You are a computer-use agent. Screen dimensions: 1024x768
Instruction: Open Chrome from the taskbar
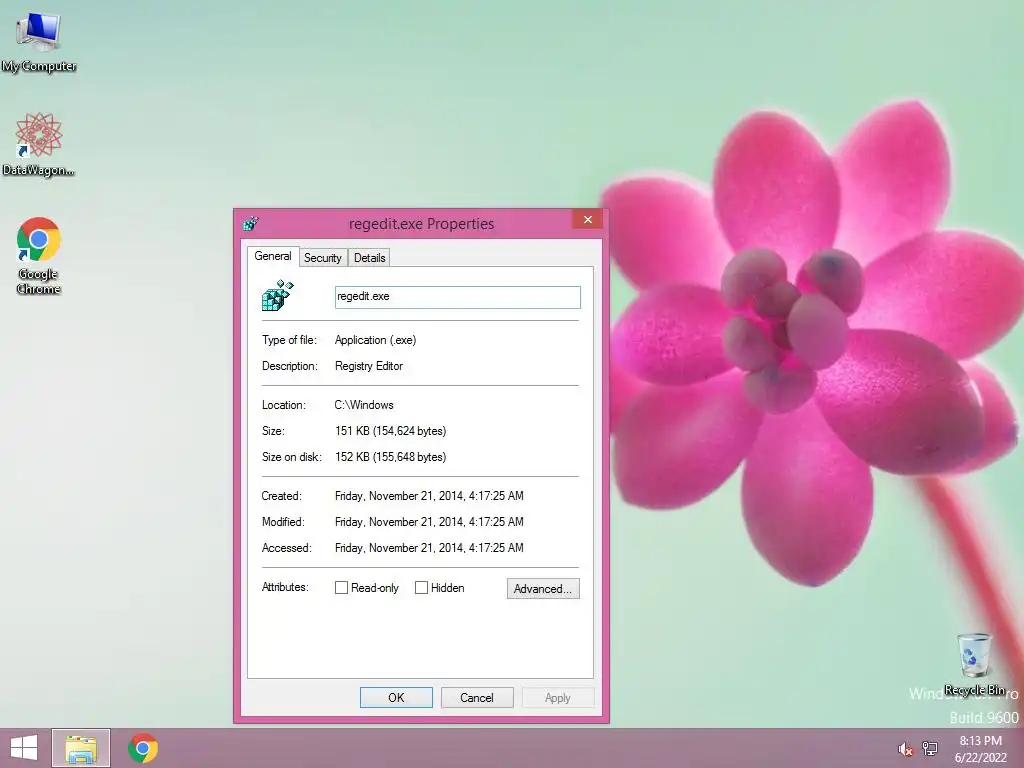(x=143, y=748)
